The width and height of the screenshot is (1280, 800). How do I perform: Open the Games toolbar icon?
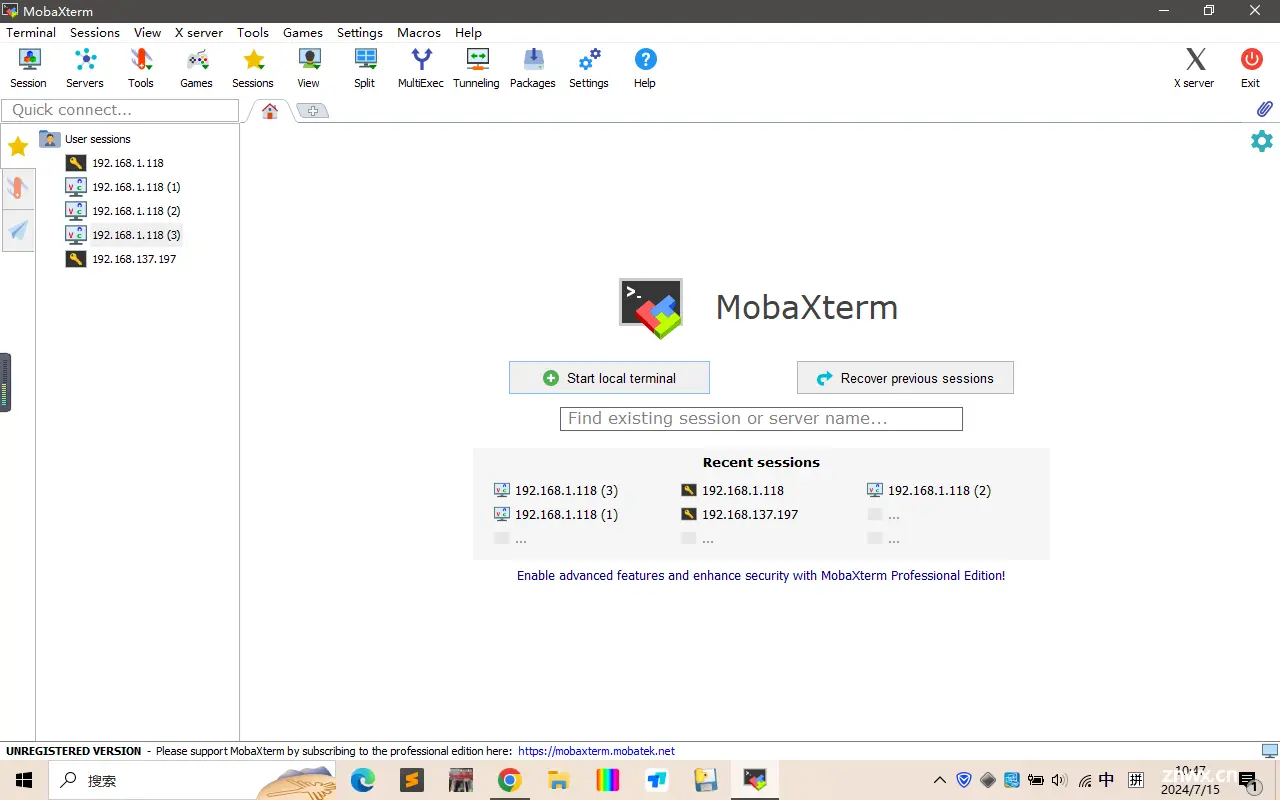point(196,68)
